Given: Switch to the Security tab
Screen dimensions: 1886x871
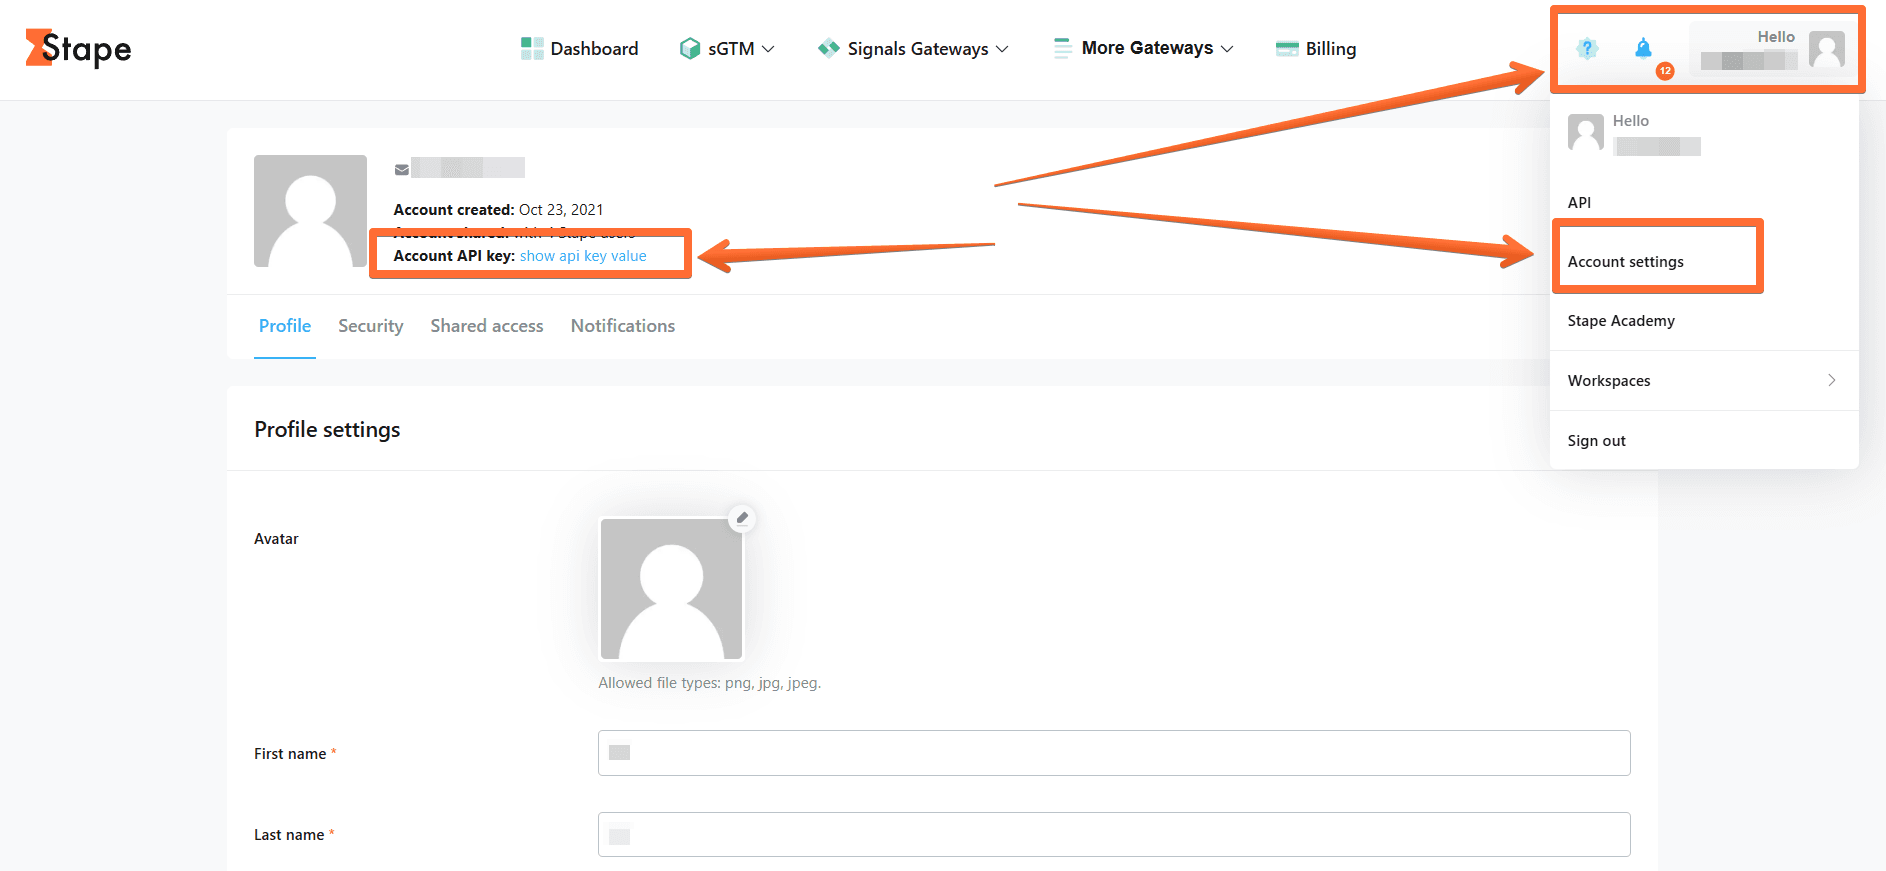Looking at the screenshot, I should point(371,326).
